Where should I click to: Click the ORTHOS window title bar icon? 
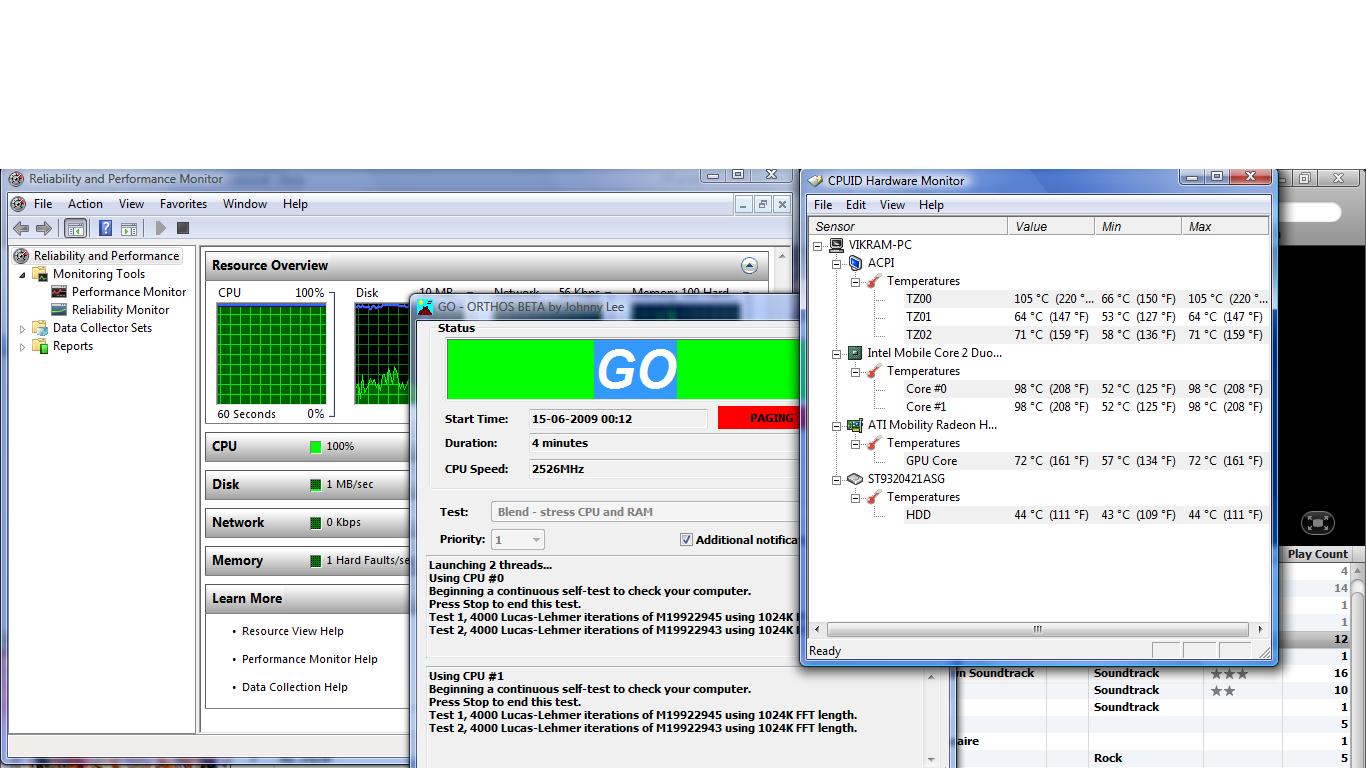click(425, 307)
